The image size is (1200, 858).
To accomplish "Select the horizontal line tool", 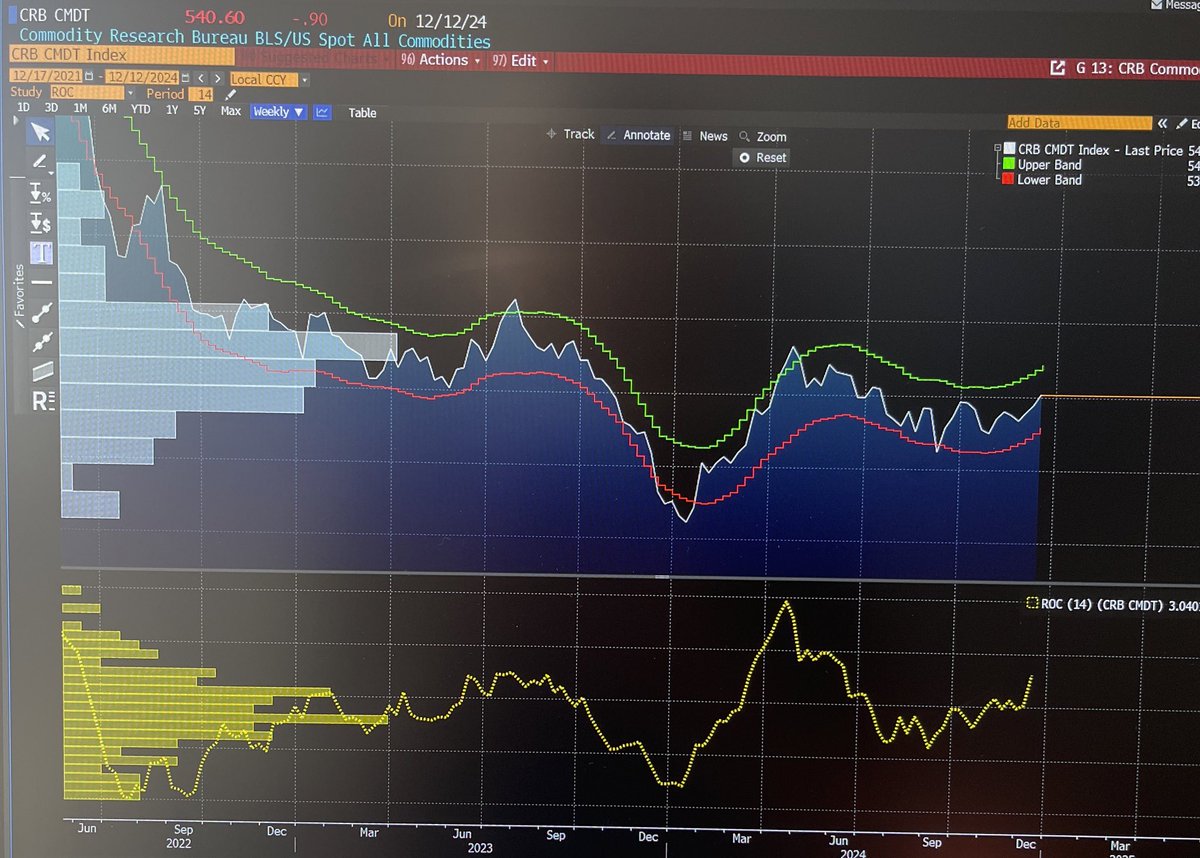I will pos(41,283).
